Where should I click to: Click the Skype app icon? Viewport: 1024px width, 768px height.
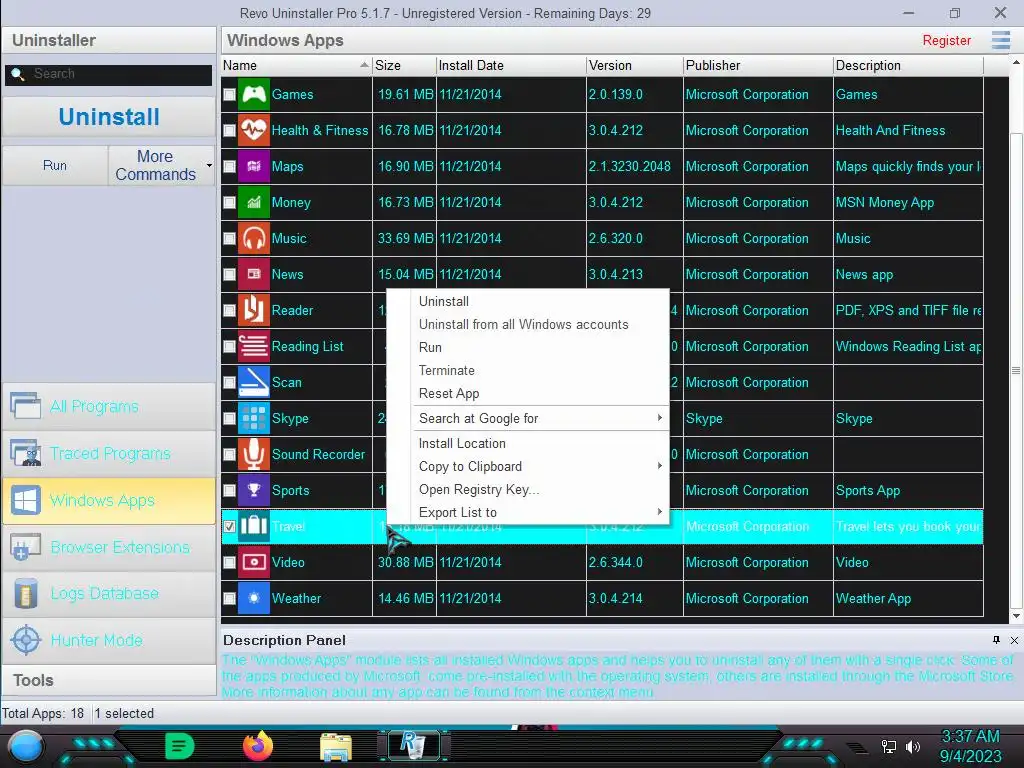(x=253, y=419)
